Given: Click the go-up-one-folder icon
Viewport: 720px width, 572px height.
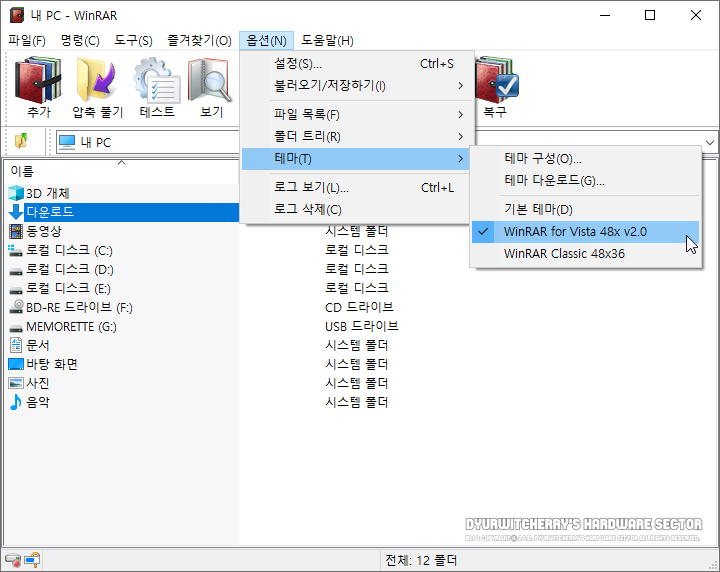Looking at the screenshot, I should (x=21, y=140).
